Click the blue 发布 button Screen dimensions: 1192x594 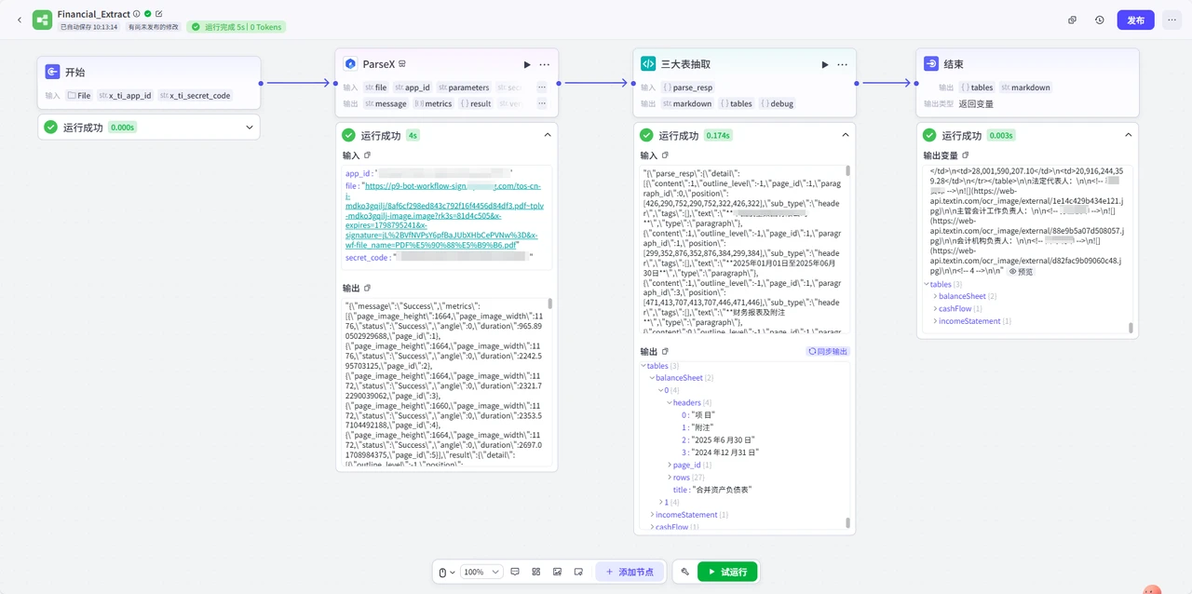pos(1136,21)
